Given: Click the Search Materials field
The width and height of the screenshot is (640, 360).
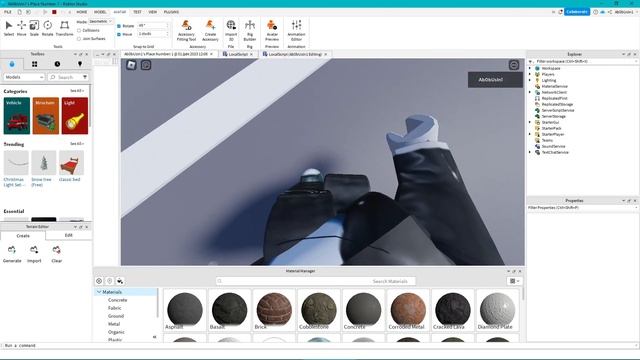Looking at the screenshot, I should click(x=316, y=281).
